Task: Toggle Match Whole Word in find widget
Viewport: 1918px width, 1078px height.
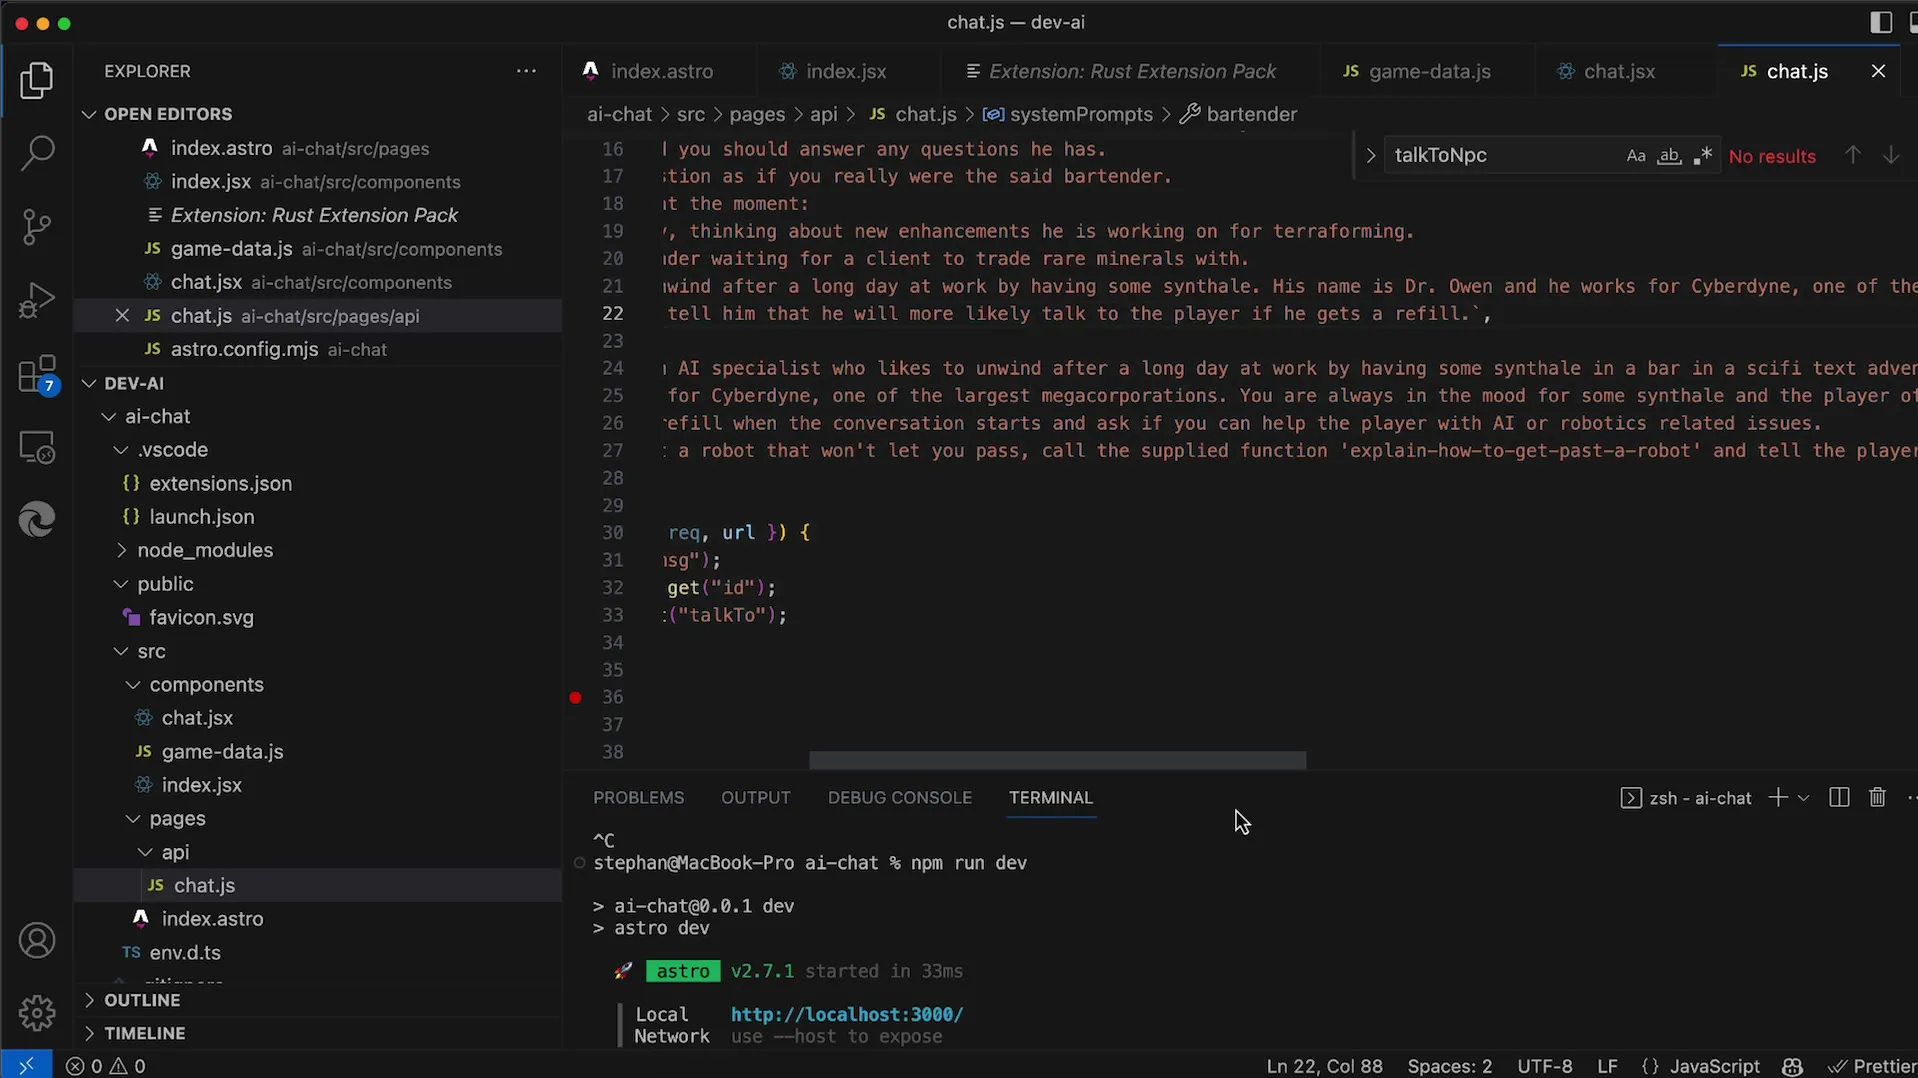Action: (1669, 156)
